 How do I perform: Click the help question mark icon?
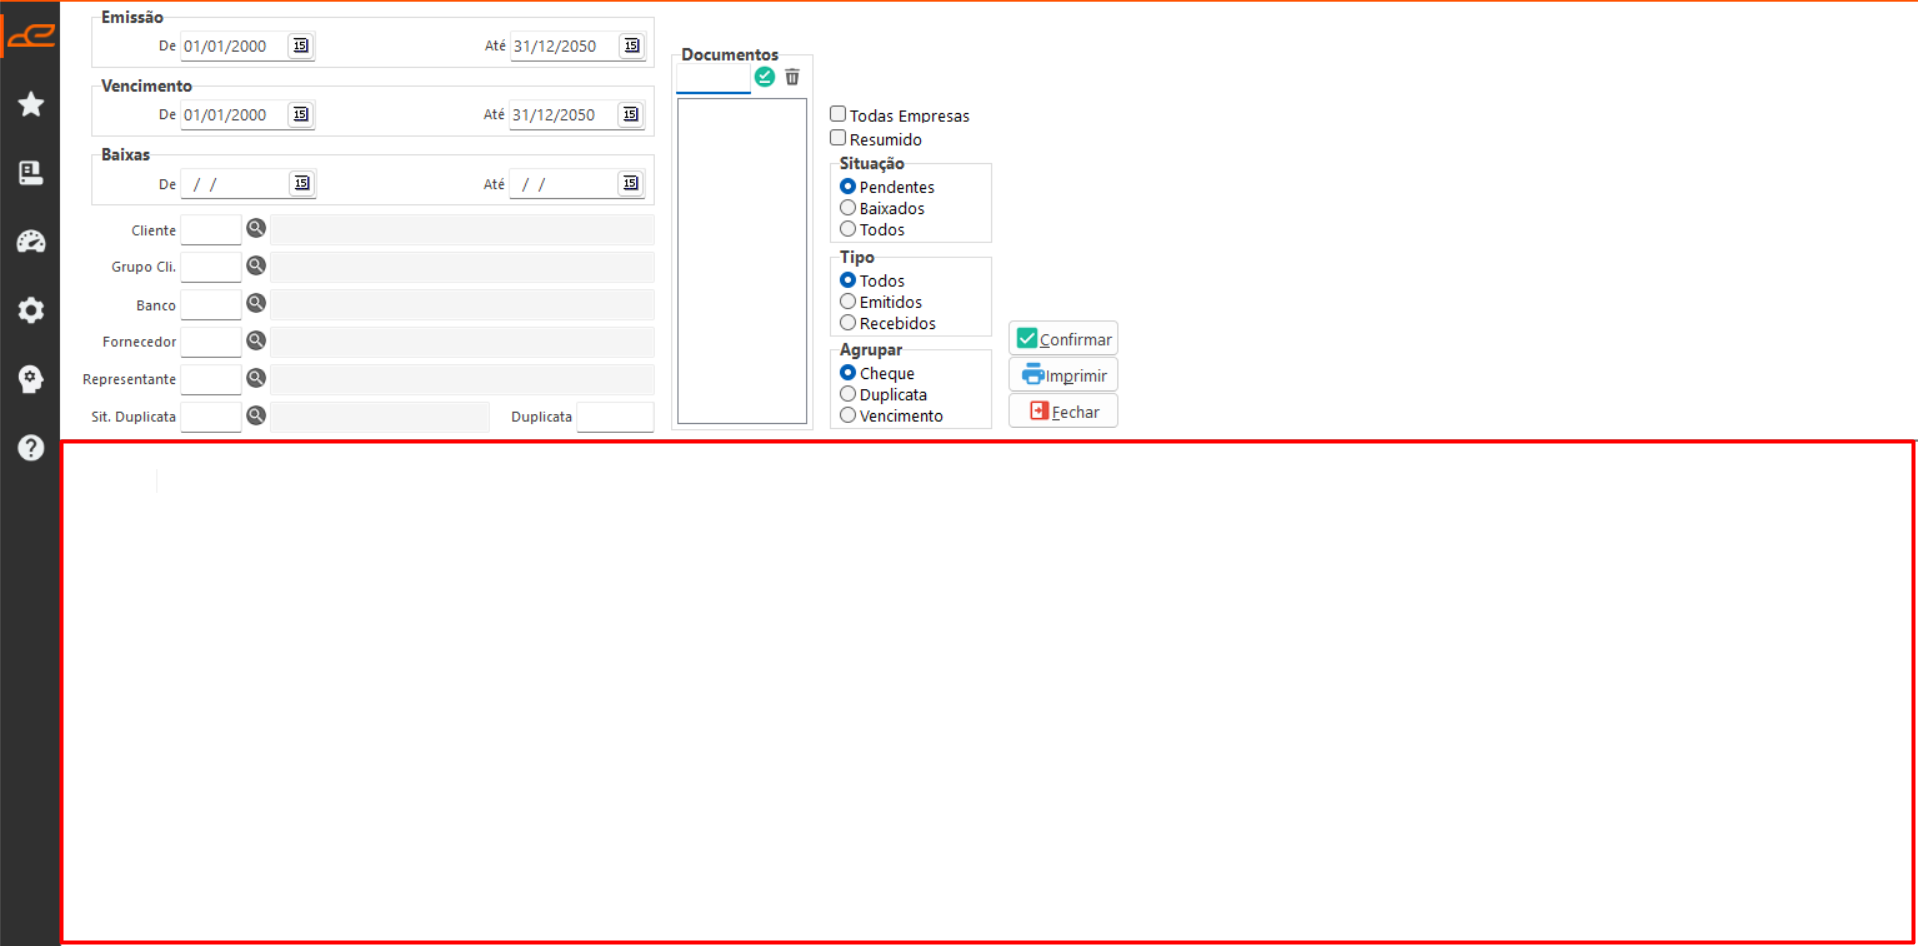click(x=31, y=447)
